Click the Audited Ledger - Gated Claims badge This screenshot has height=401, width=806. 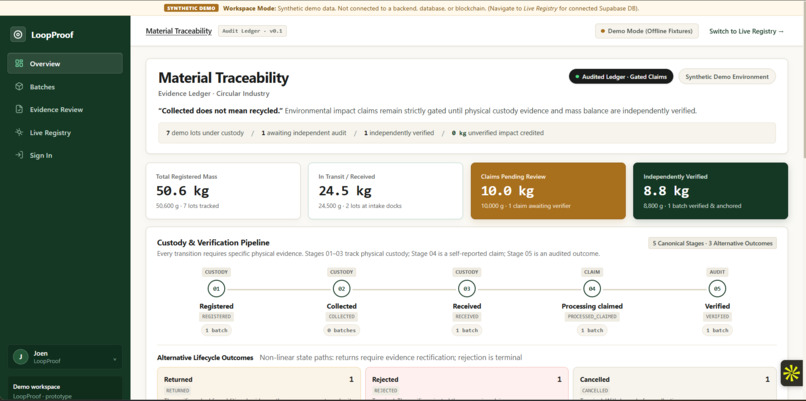point(621,77)
